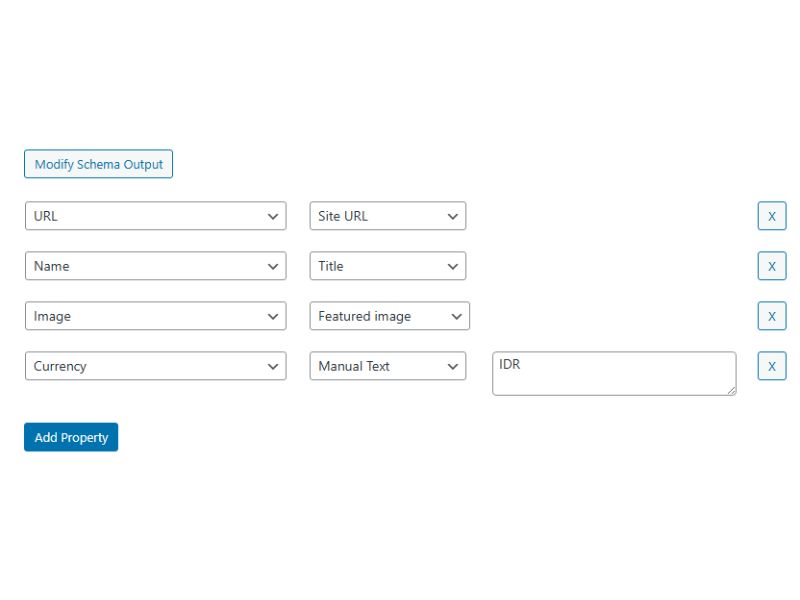This screenshot has height=600, width=800.
Task: Open the Site URL value dropdown
Action: [x=387, y=216]
